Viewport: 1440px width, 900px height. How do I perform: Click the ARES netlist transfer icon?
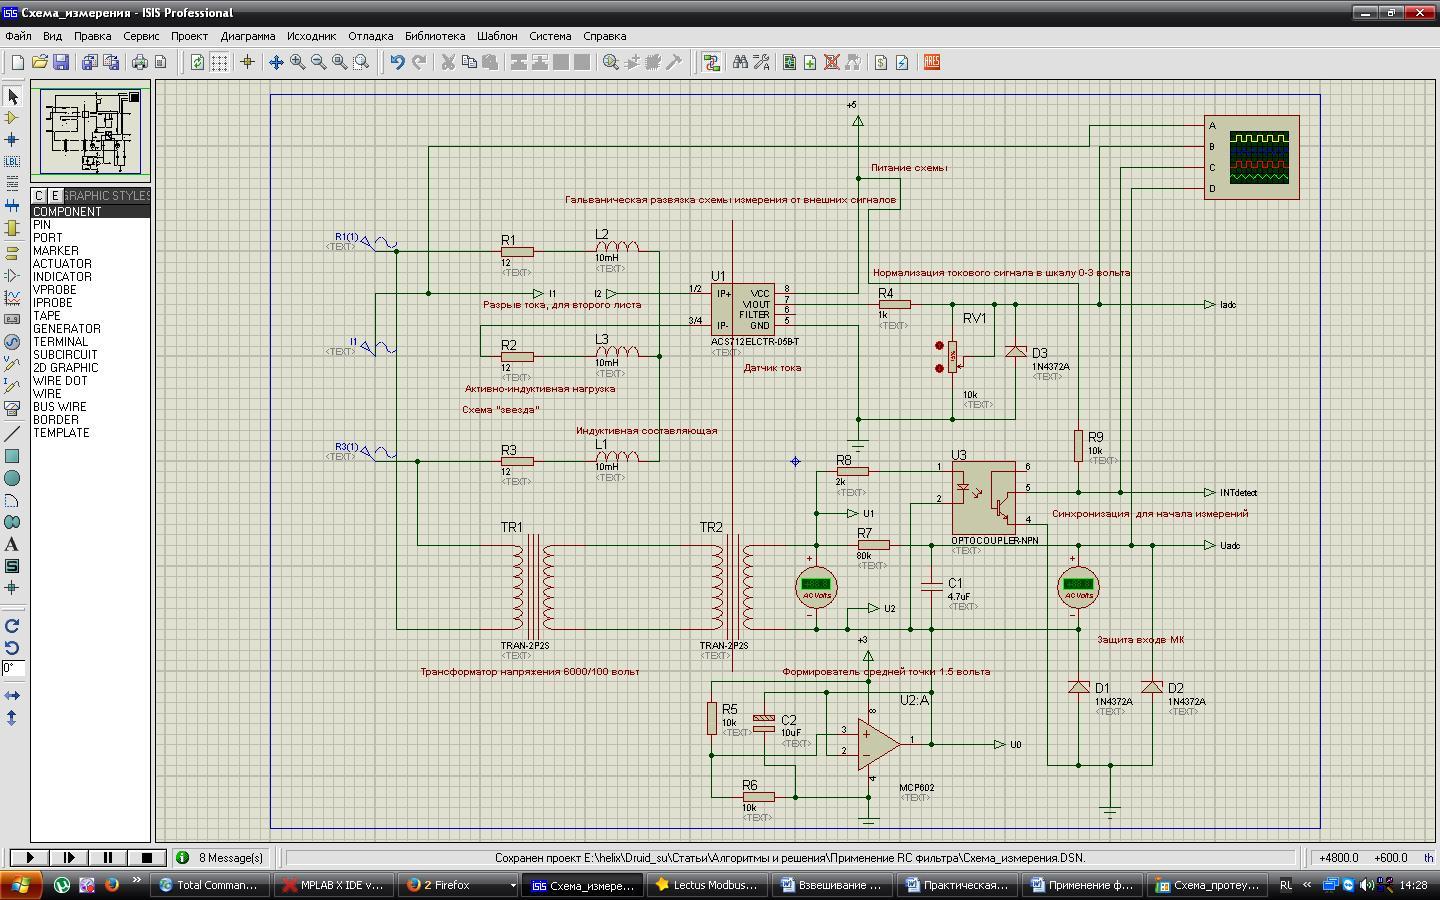point(931,62)
